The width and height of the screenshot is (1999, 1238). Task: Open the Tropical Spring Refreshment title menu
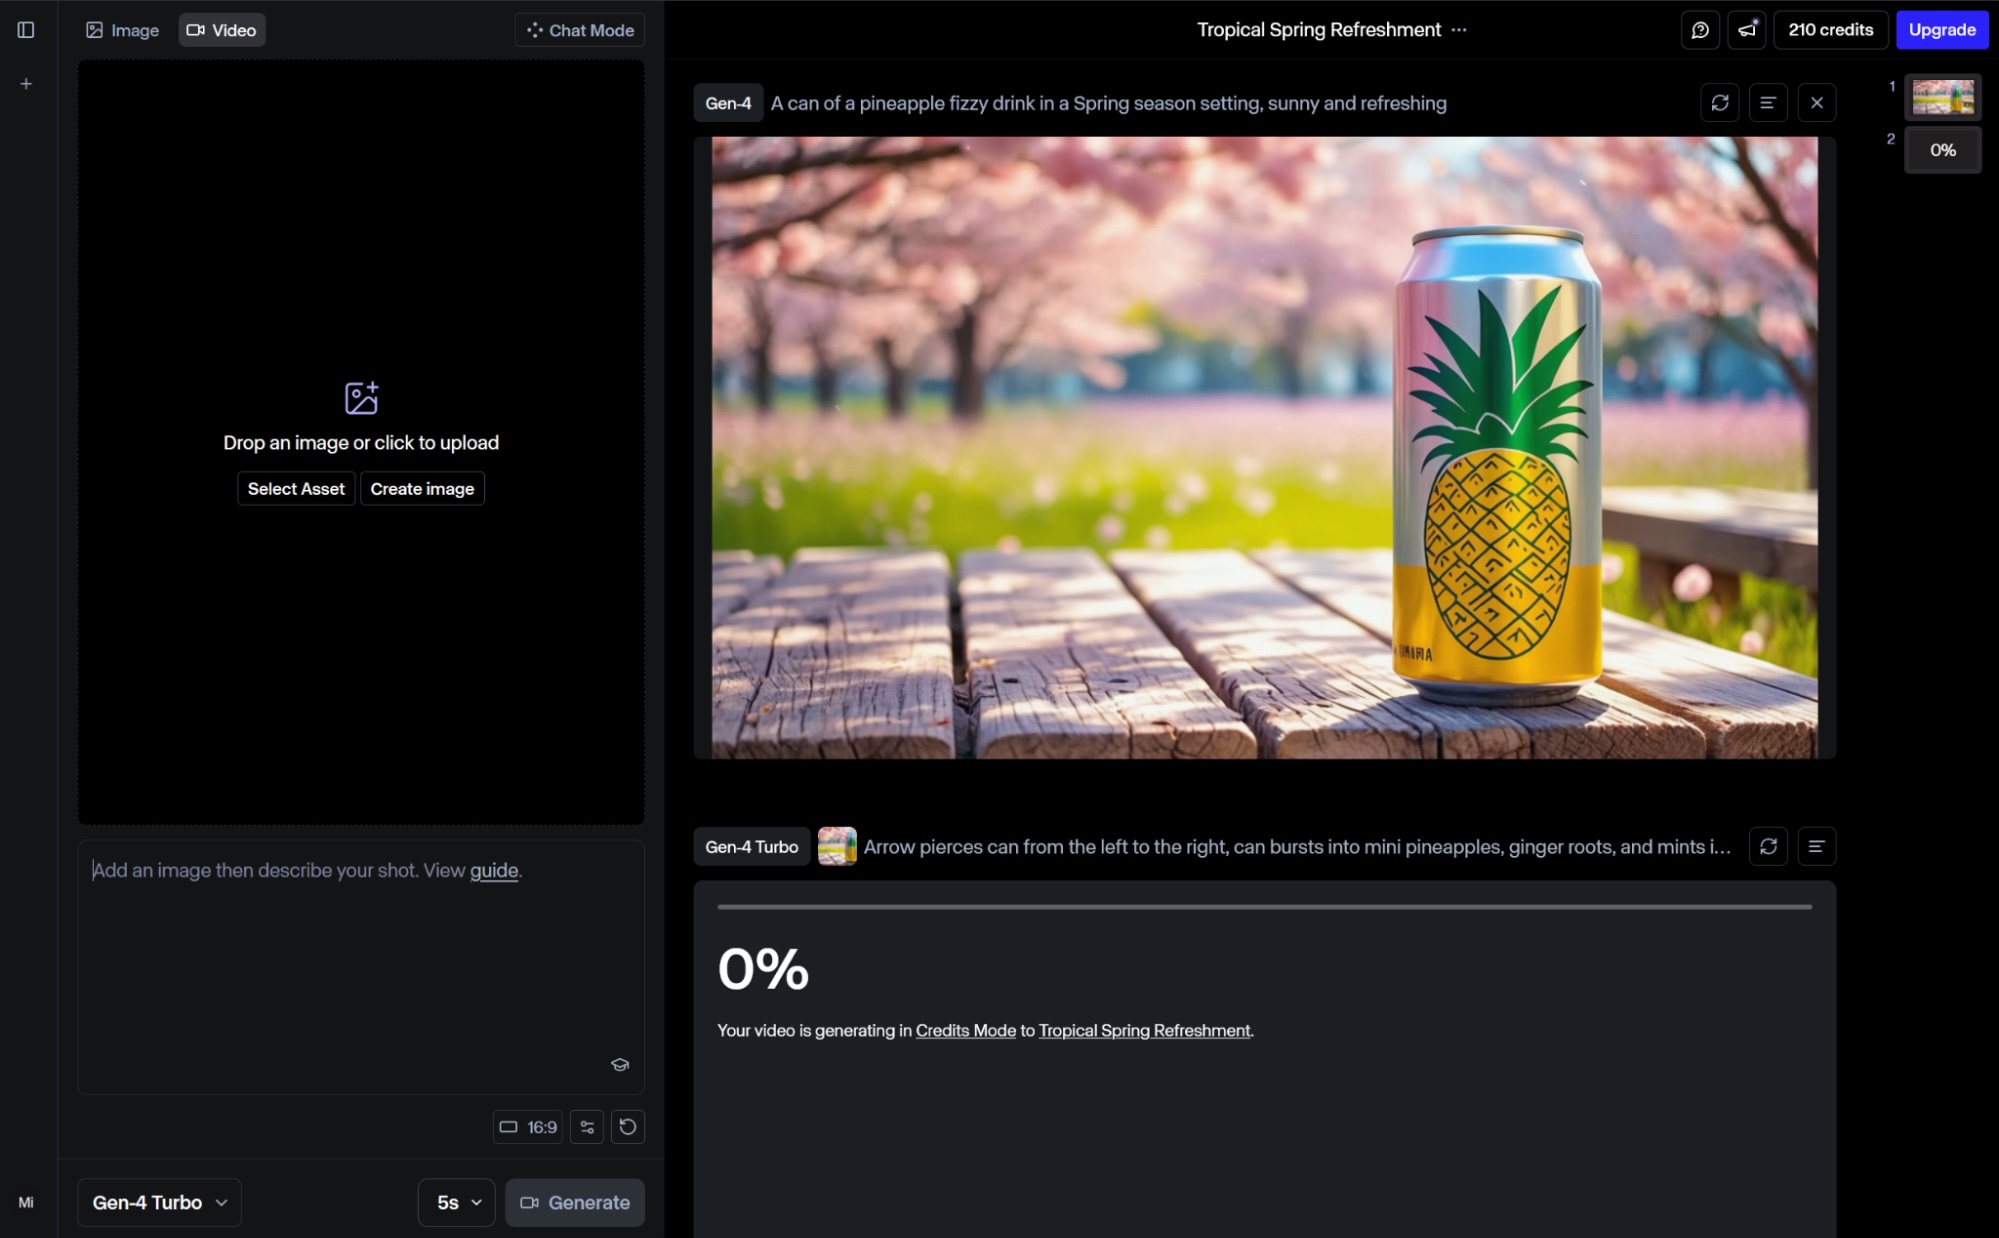point(1319,30)
